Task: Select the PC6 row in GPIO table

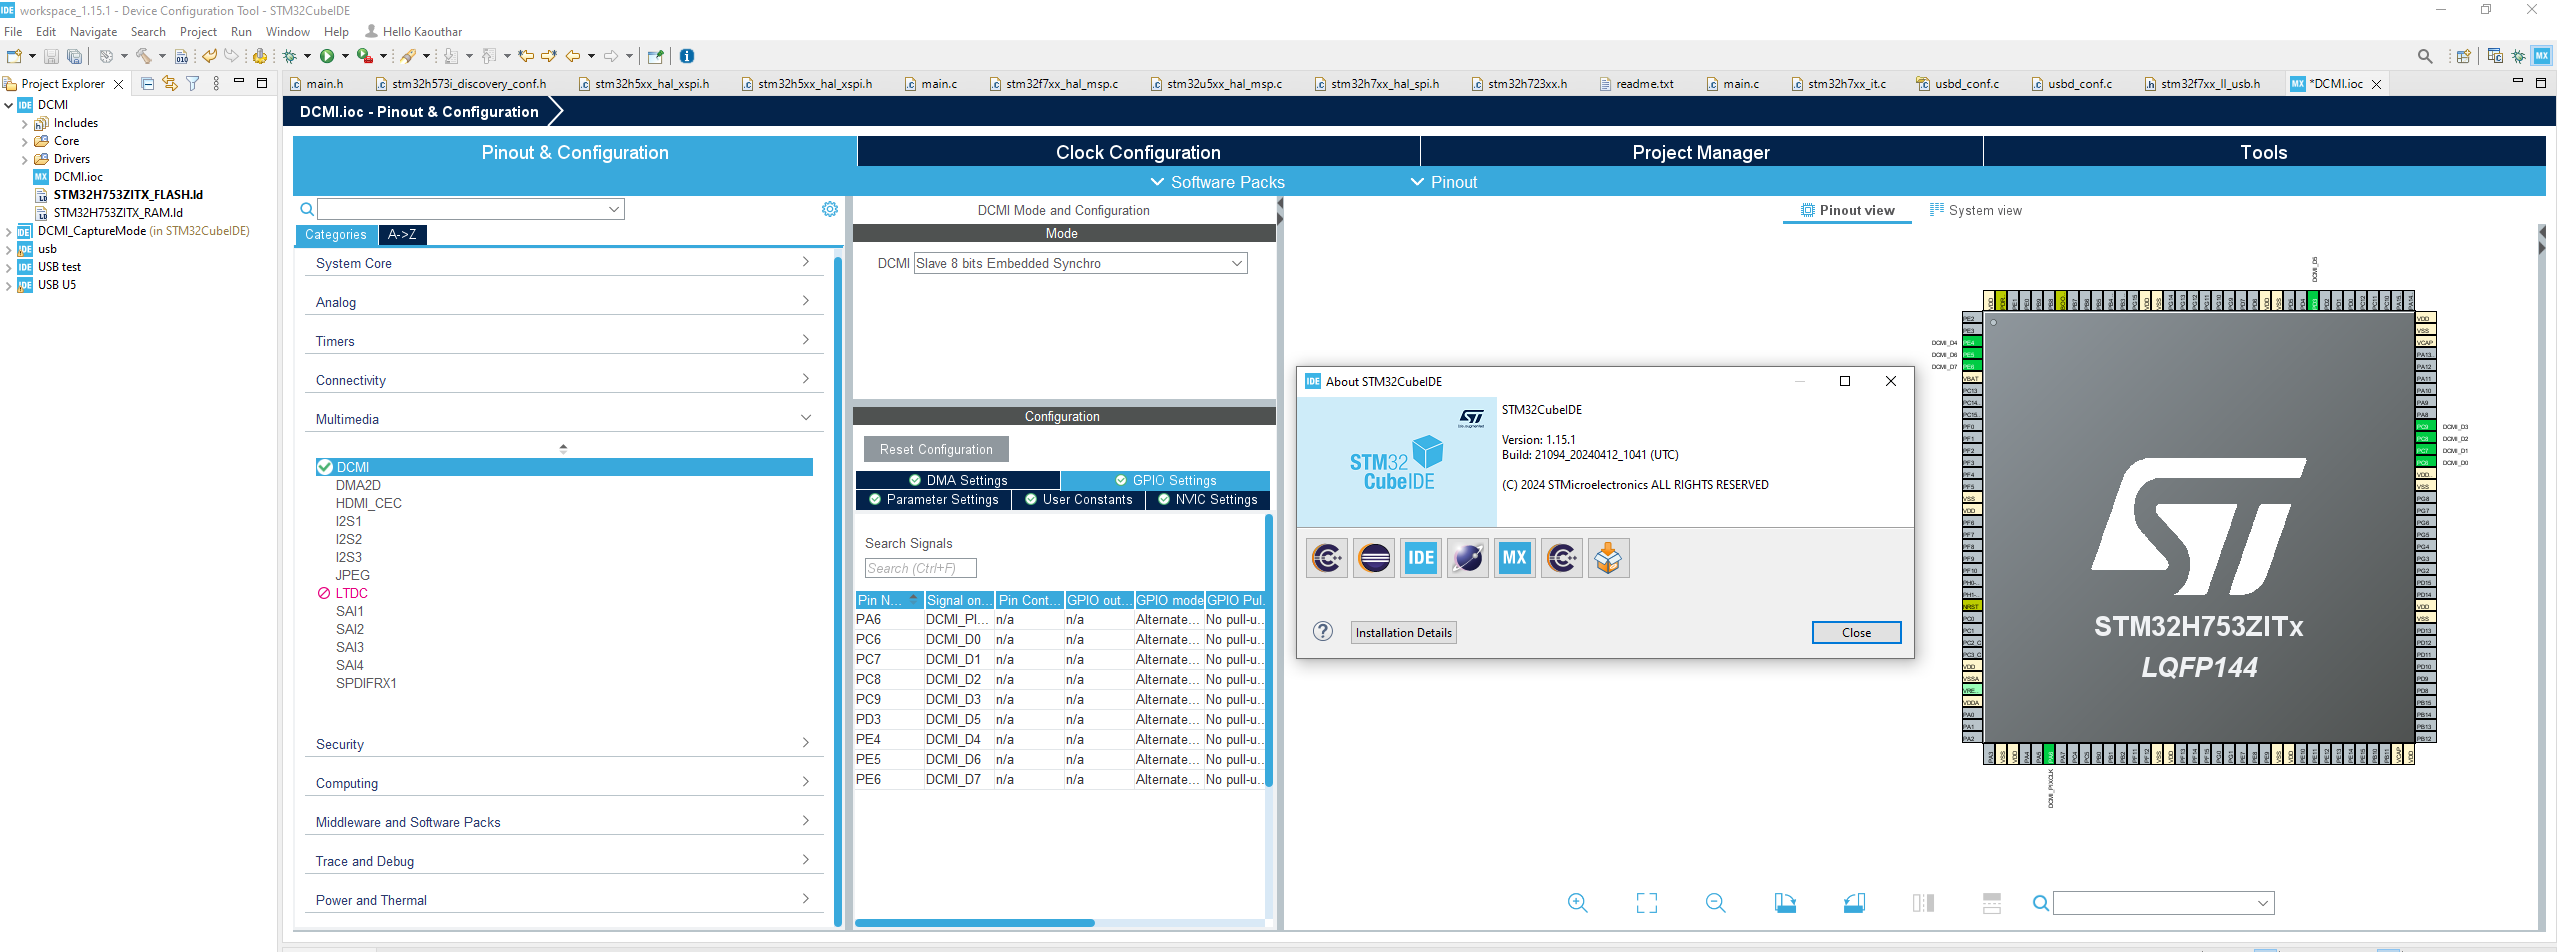Action: pyautogui.click(x=1060, y=639)
